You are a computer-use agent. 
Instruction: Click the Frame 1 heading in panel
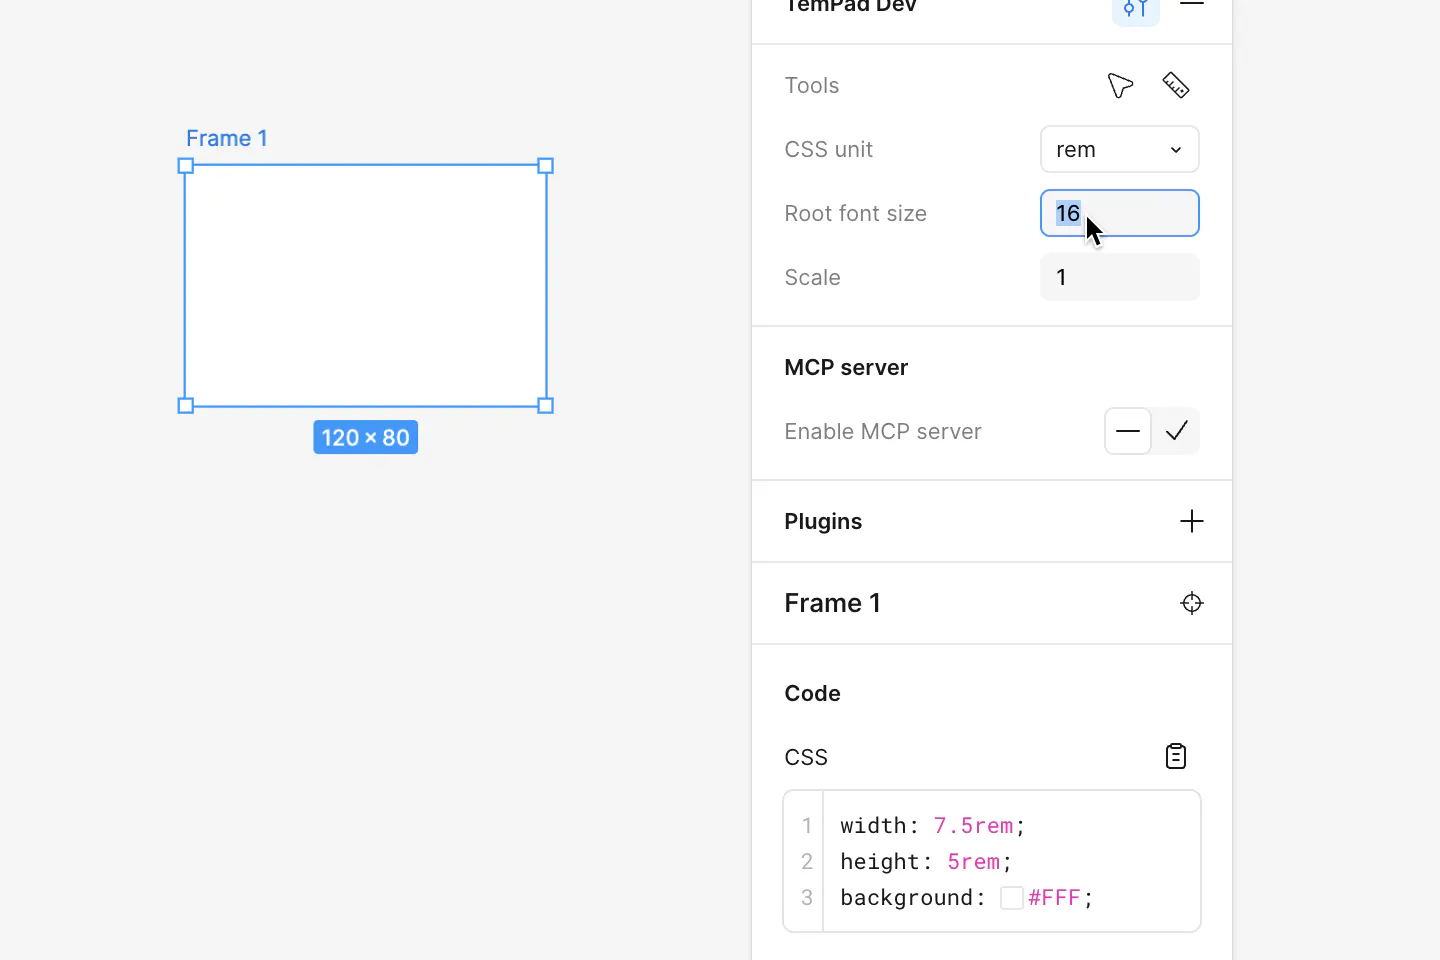(832, 603)
